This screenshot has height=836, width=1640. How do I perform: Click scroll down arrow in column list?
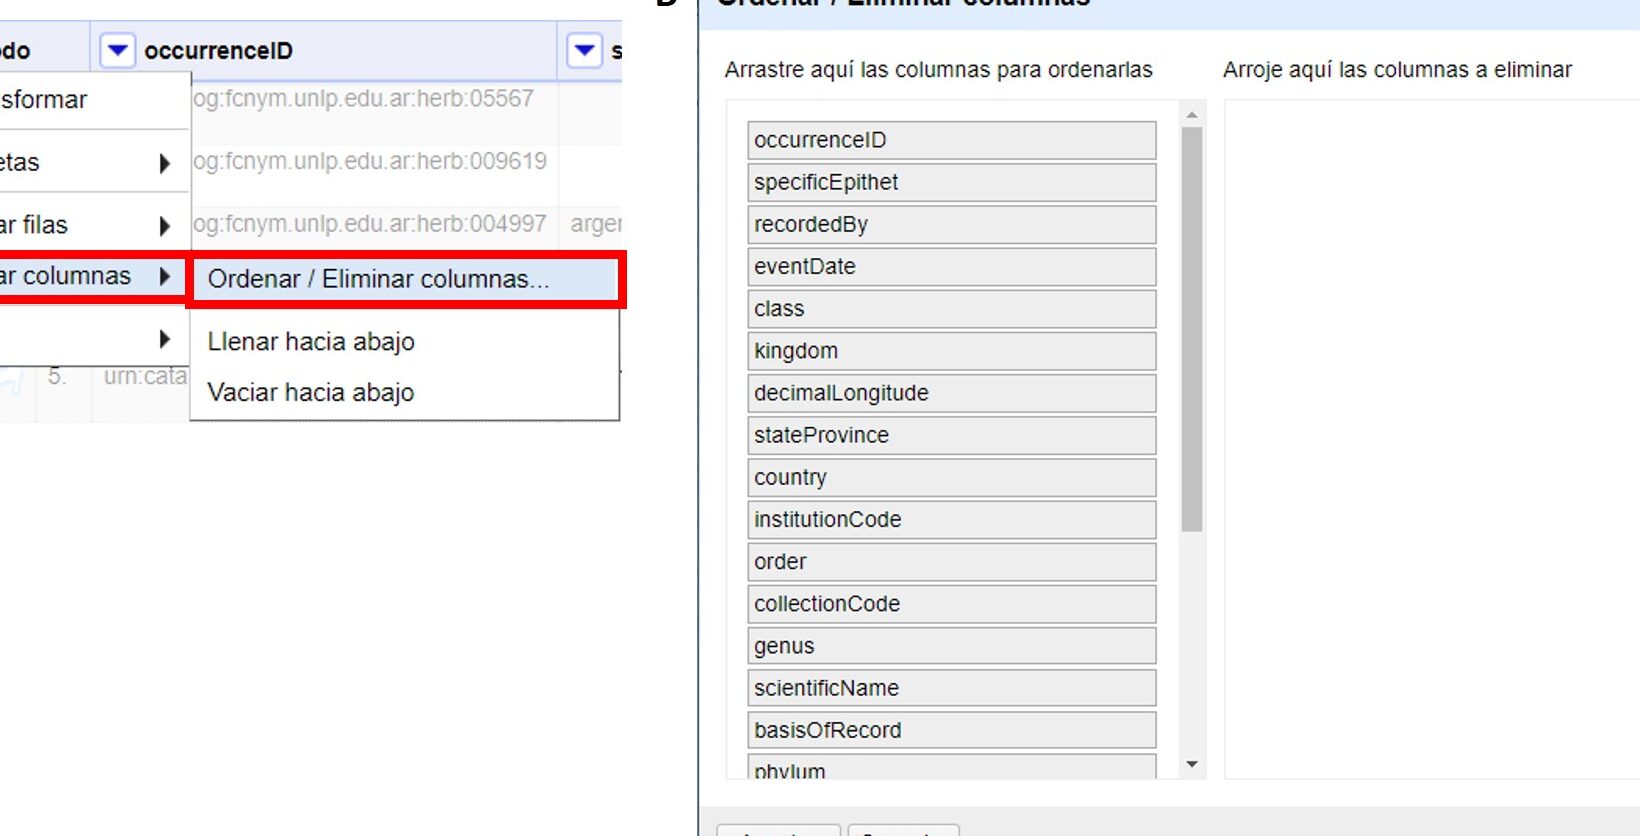pyautogui.click(x=1191, y=765)
